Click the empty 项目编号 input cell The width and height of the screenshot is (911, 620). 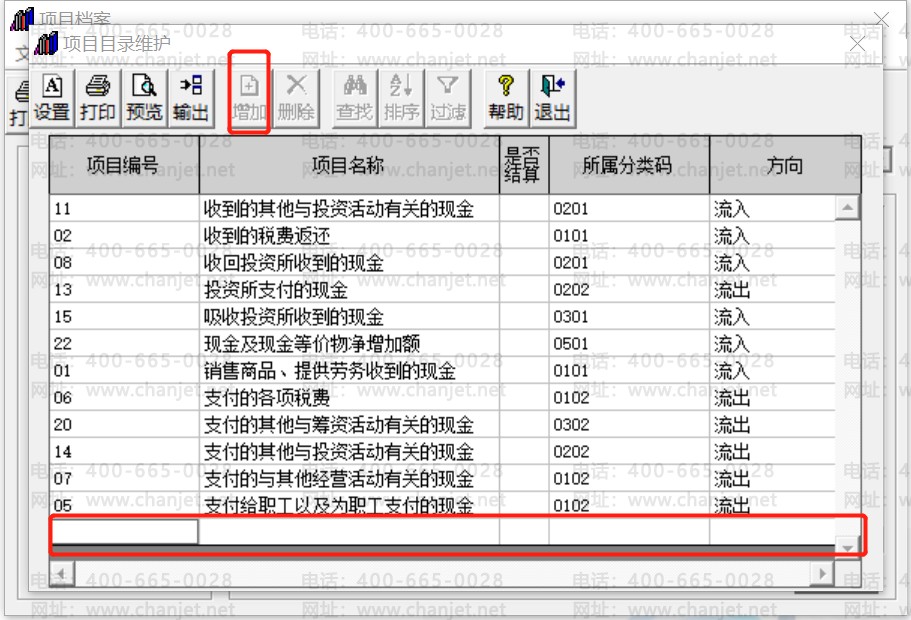click(124, 532)
